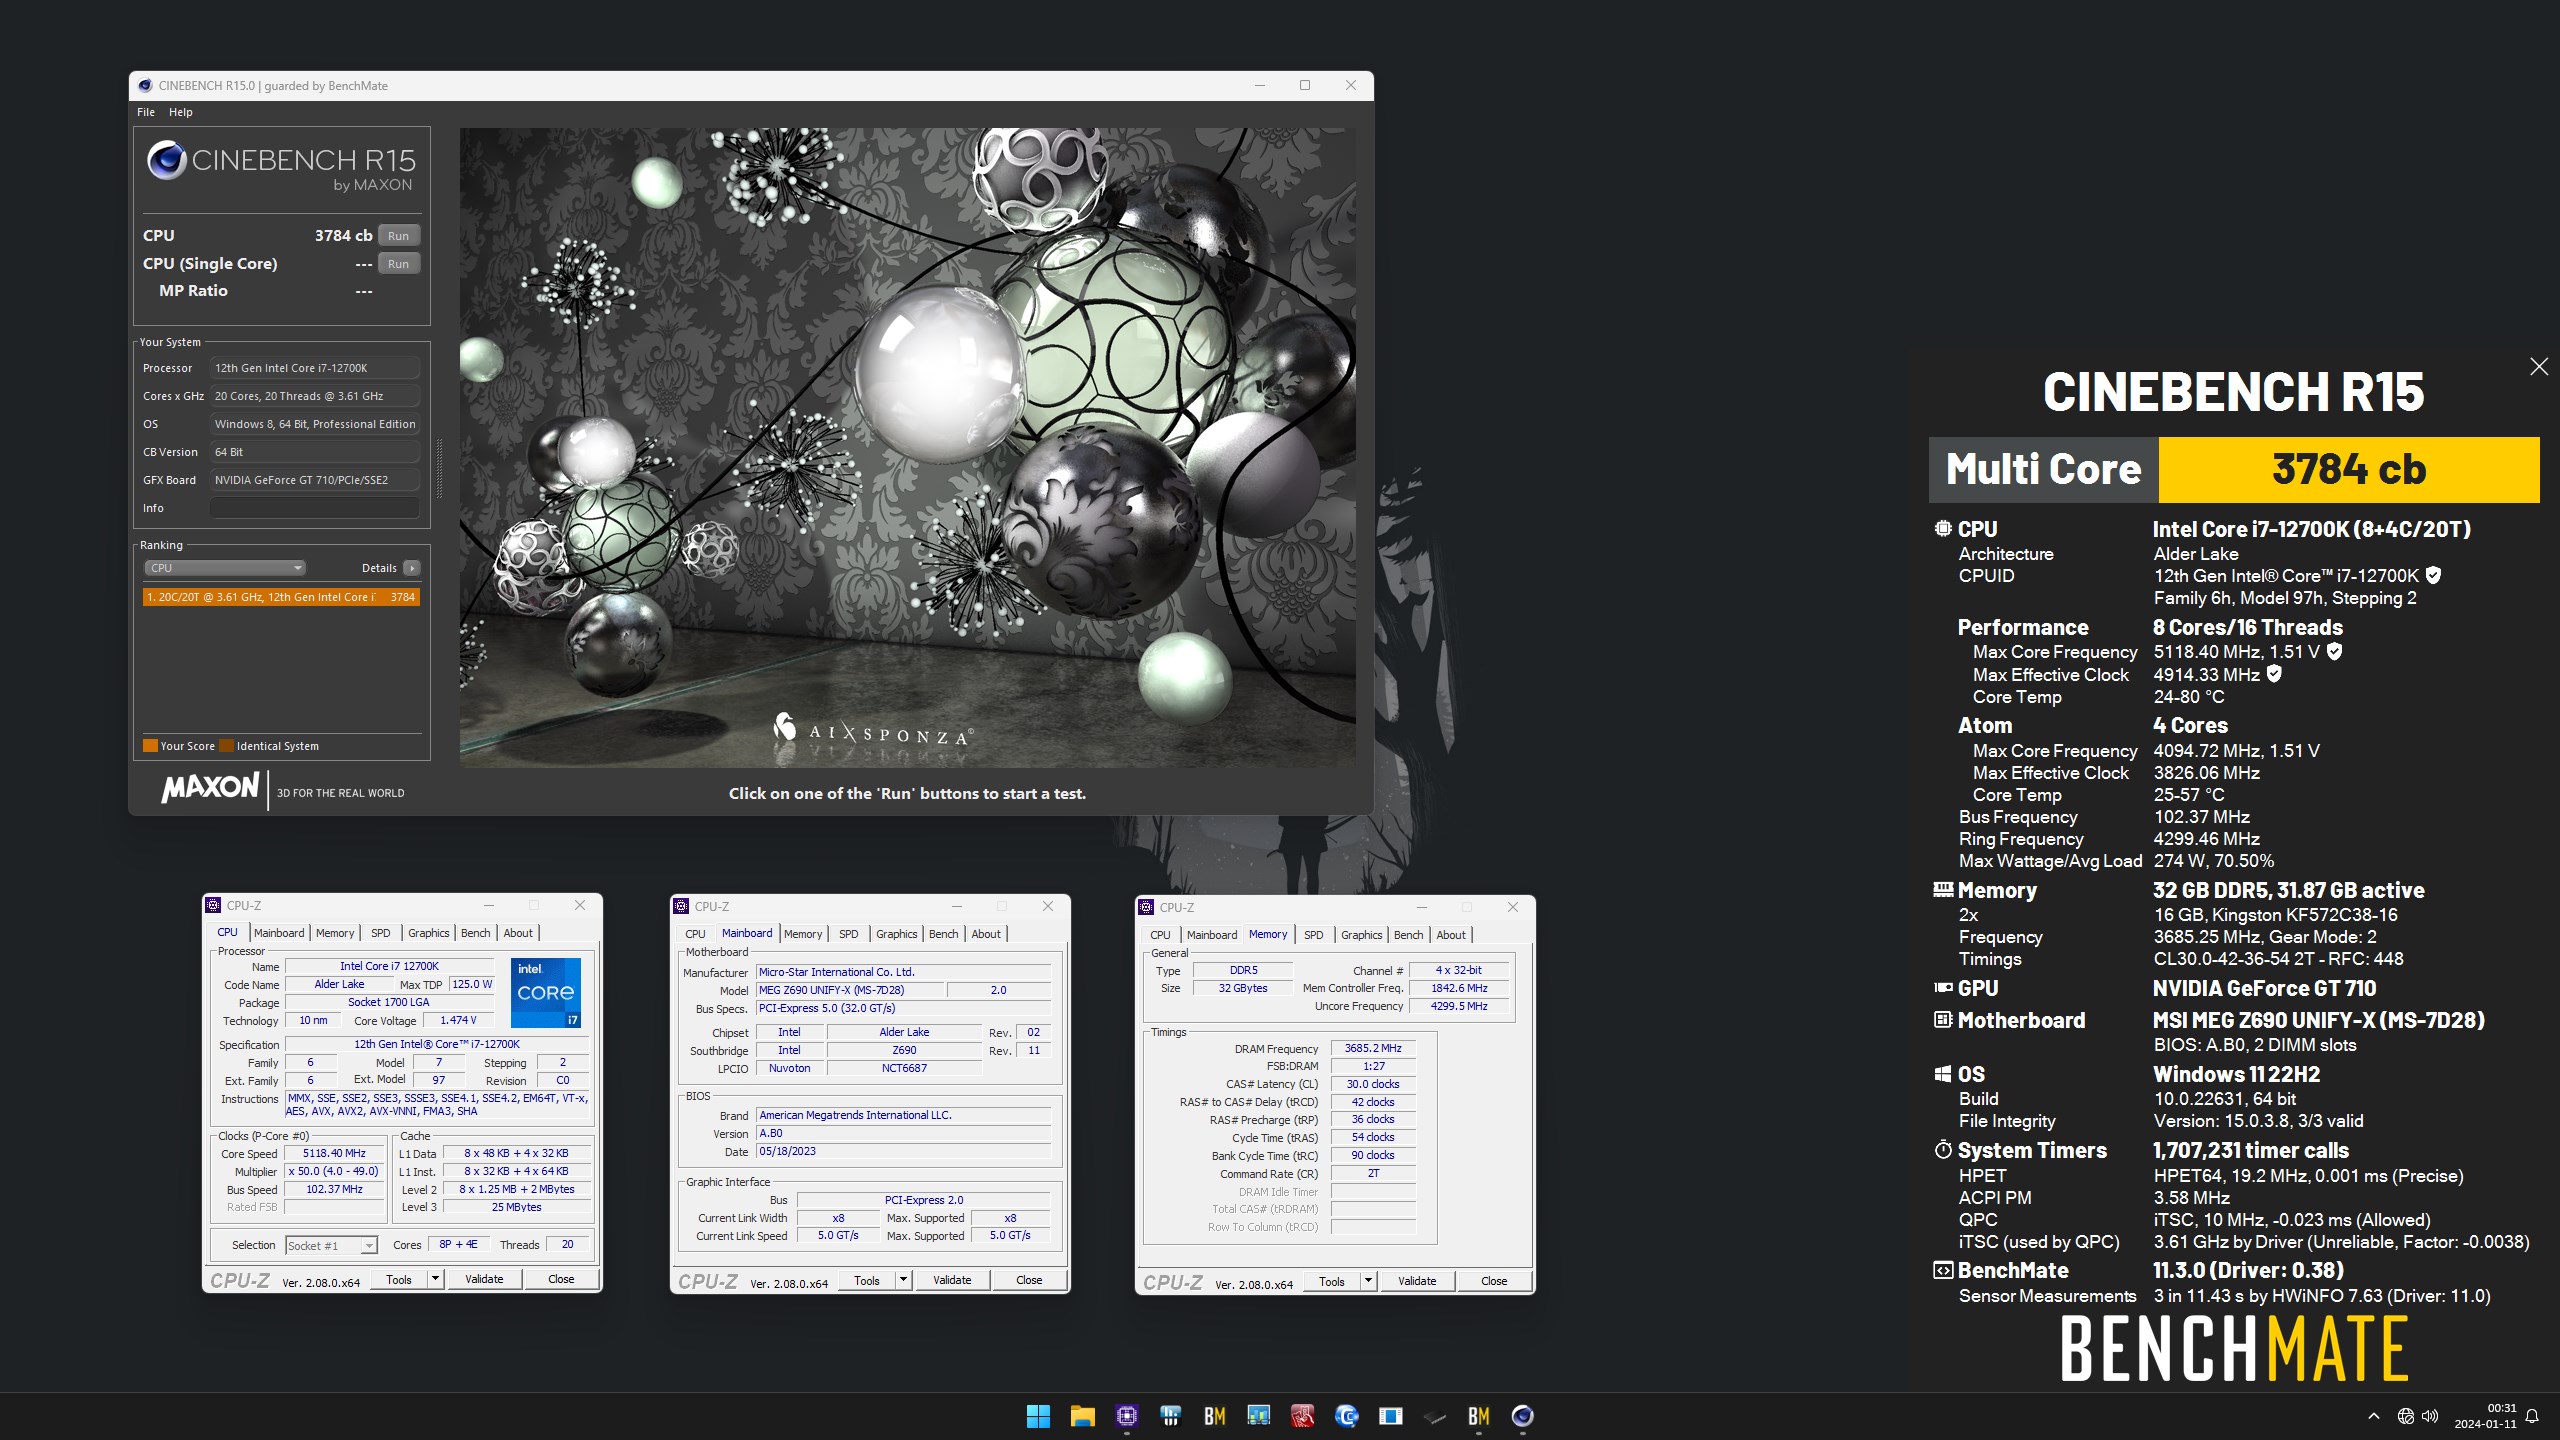The height and width of the screenshot is (1440, 2560).
Task: Open the SPD tab in the CPU-Z Mainboard window
Action: click(x=848, y=934)
